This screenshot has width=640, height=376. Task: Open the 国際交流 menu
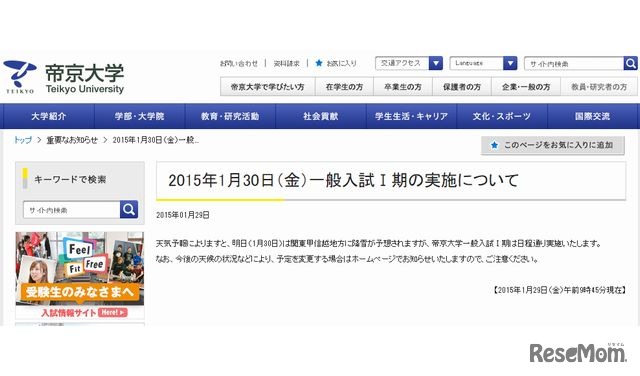(593, 116)
